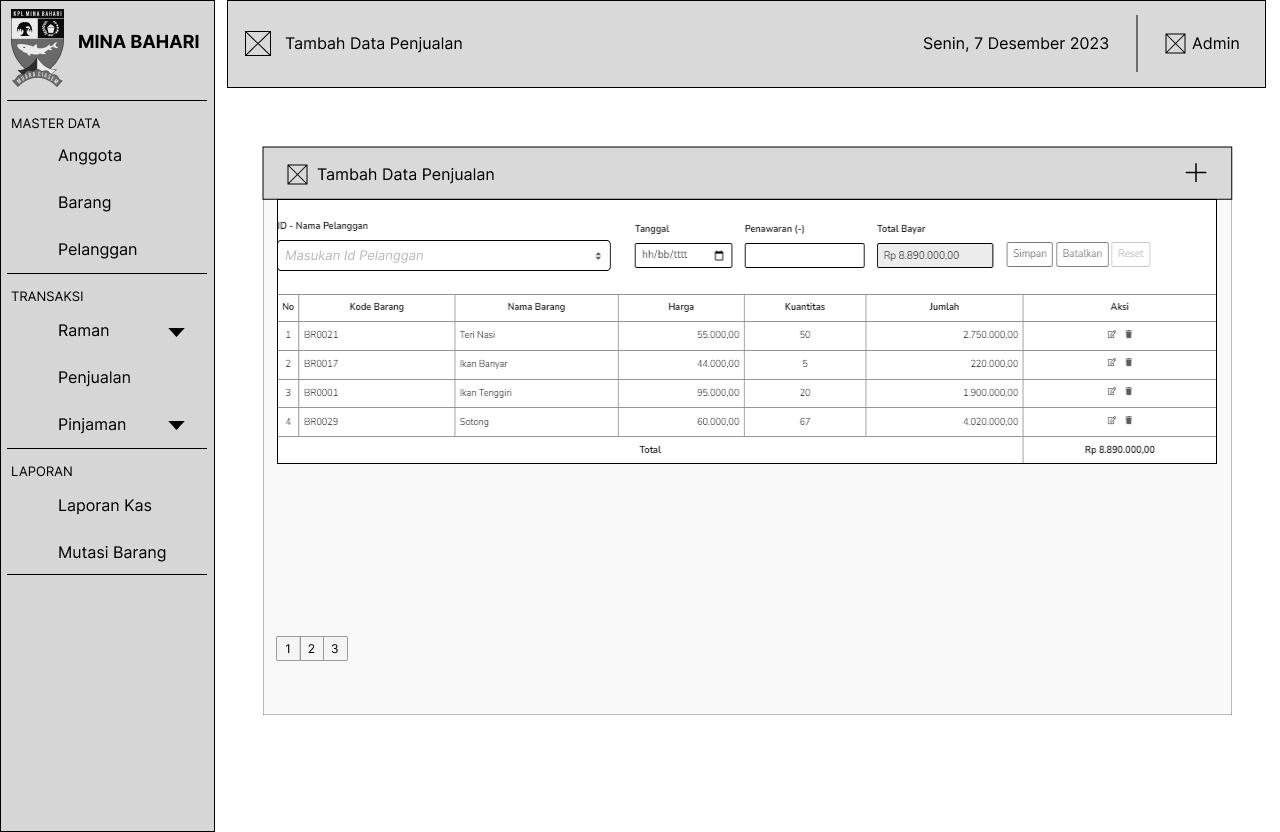Select Mutasi Barang in sidebar
The image size is (1280, 832).
pos(112,553)
